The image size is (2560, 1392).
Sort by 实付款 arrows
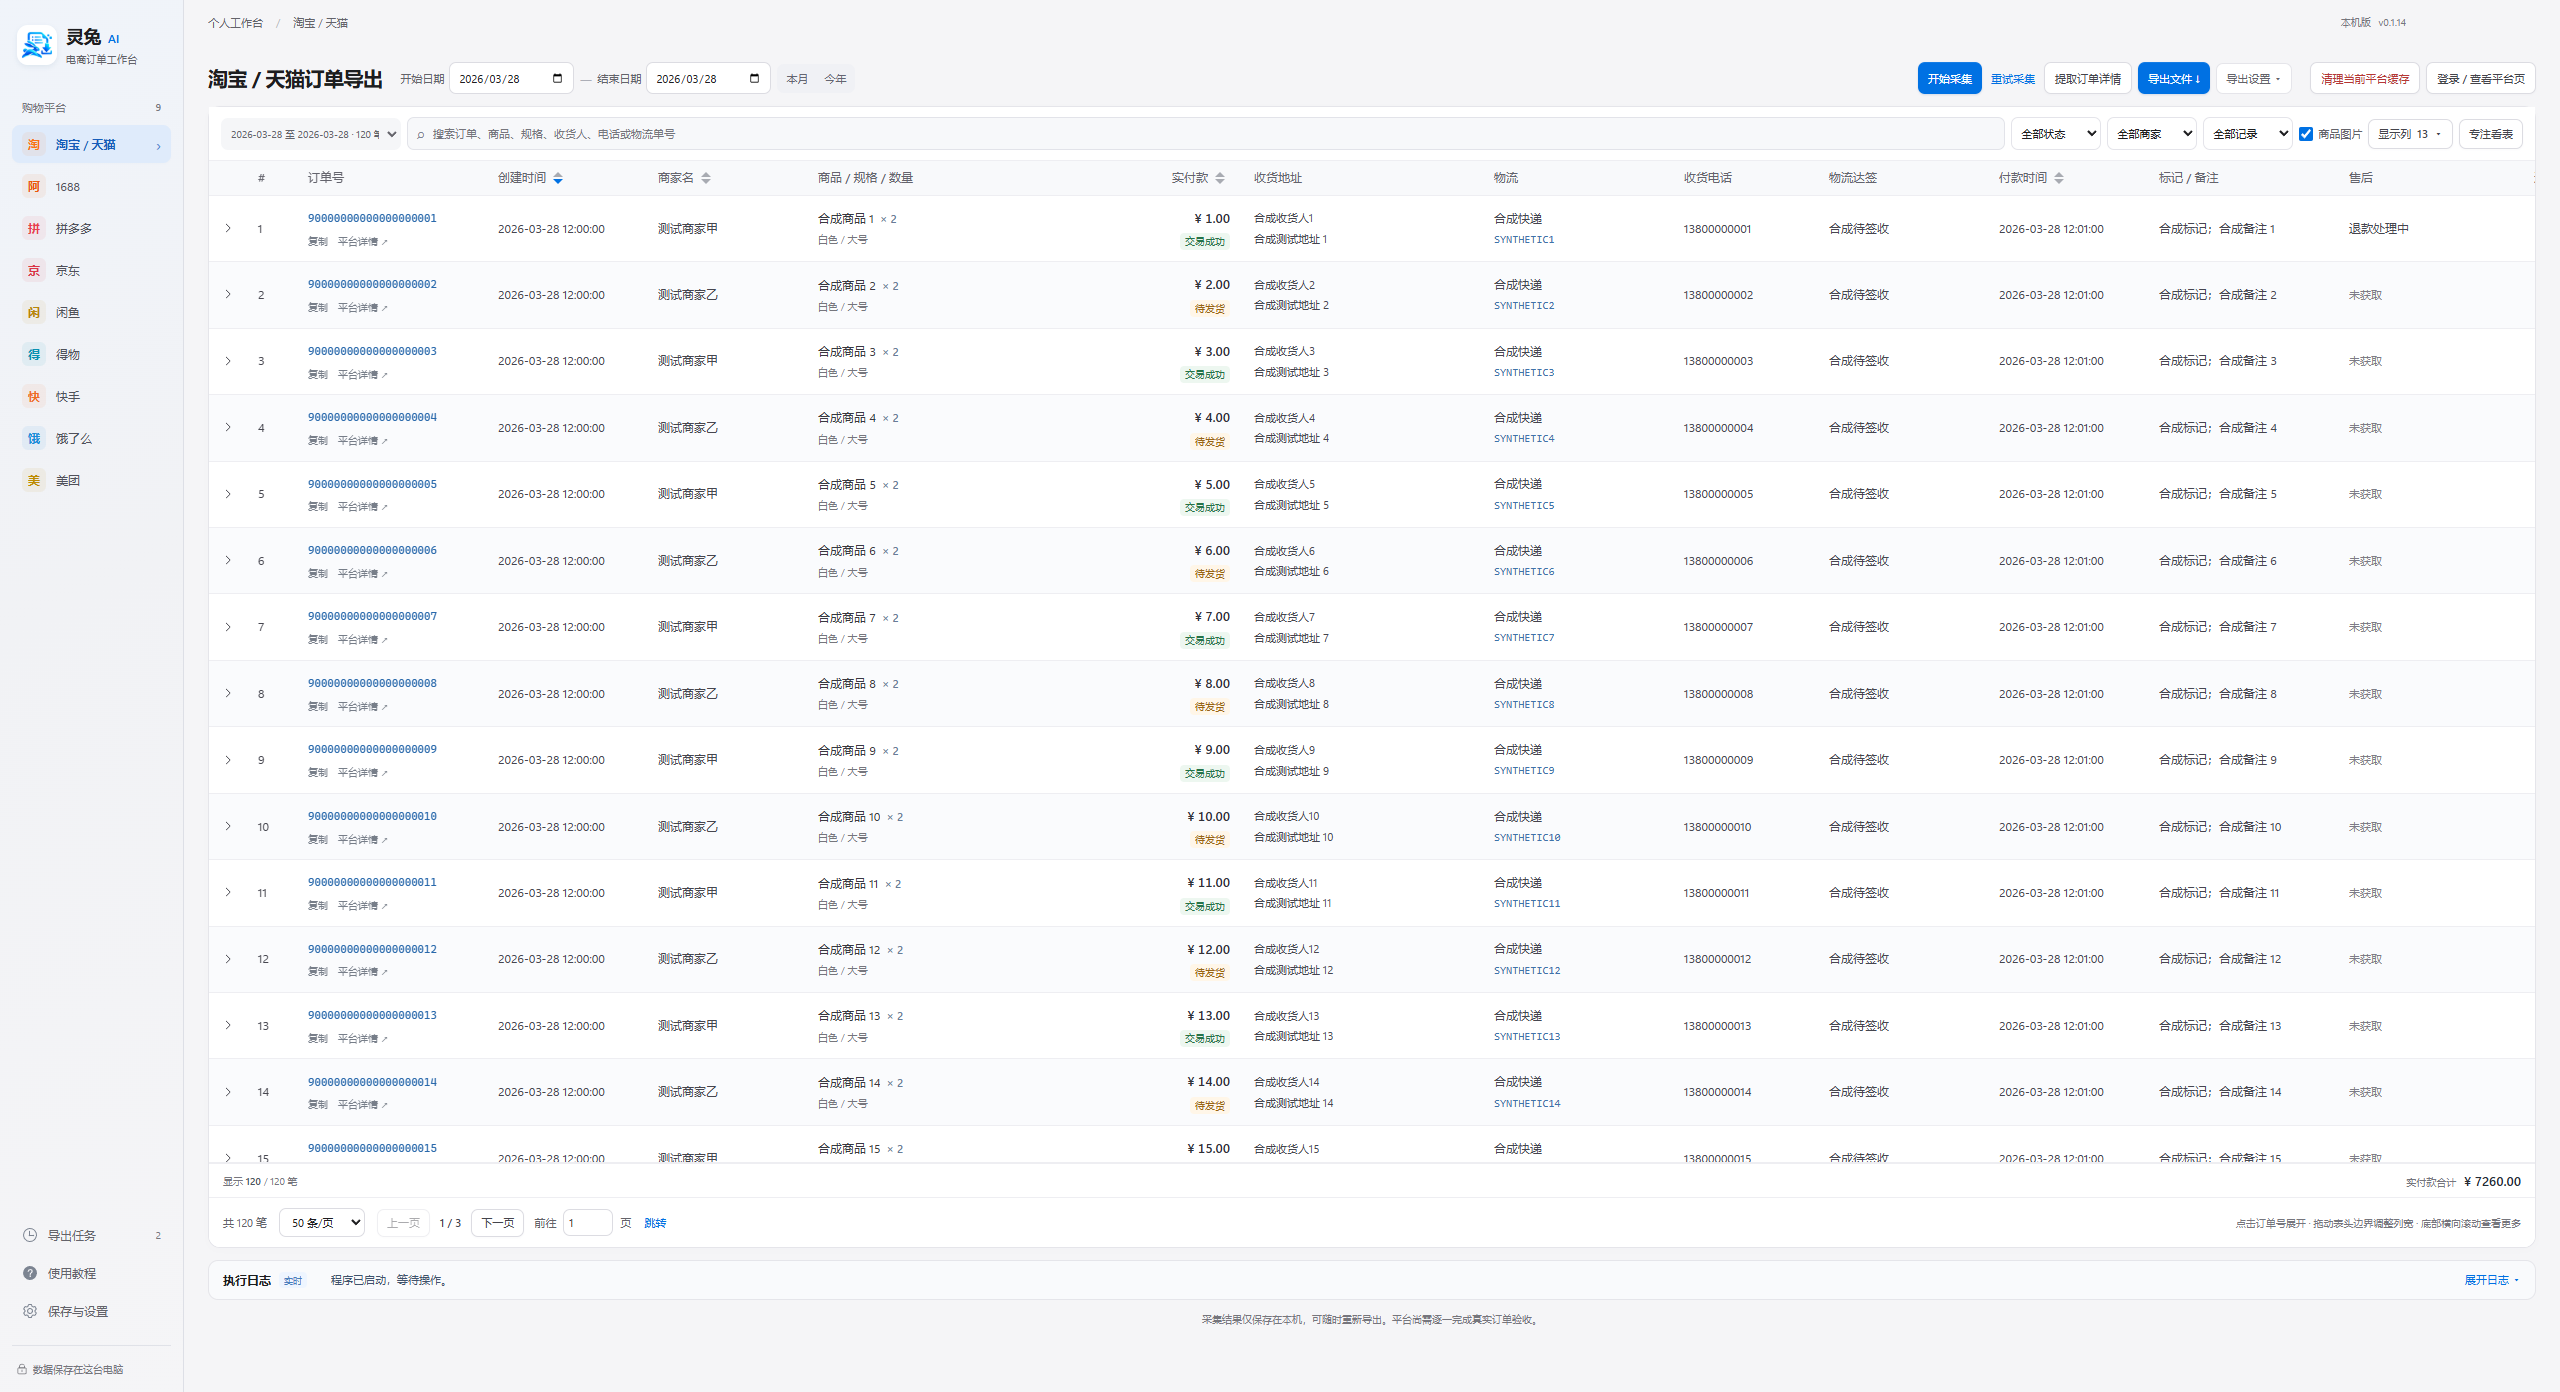coord(1220,178)
